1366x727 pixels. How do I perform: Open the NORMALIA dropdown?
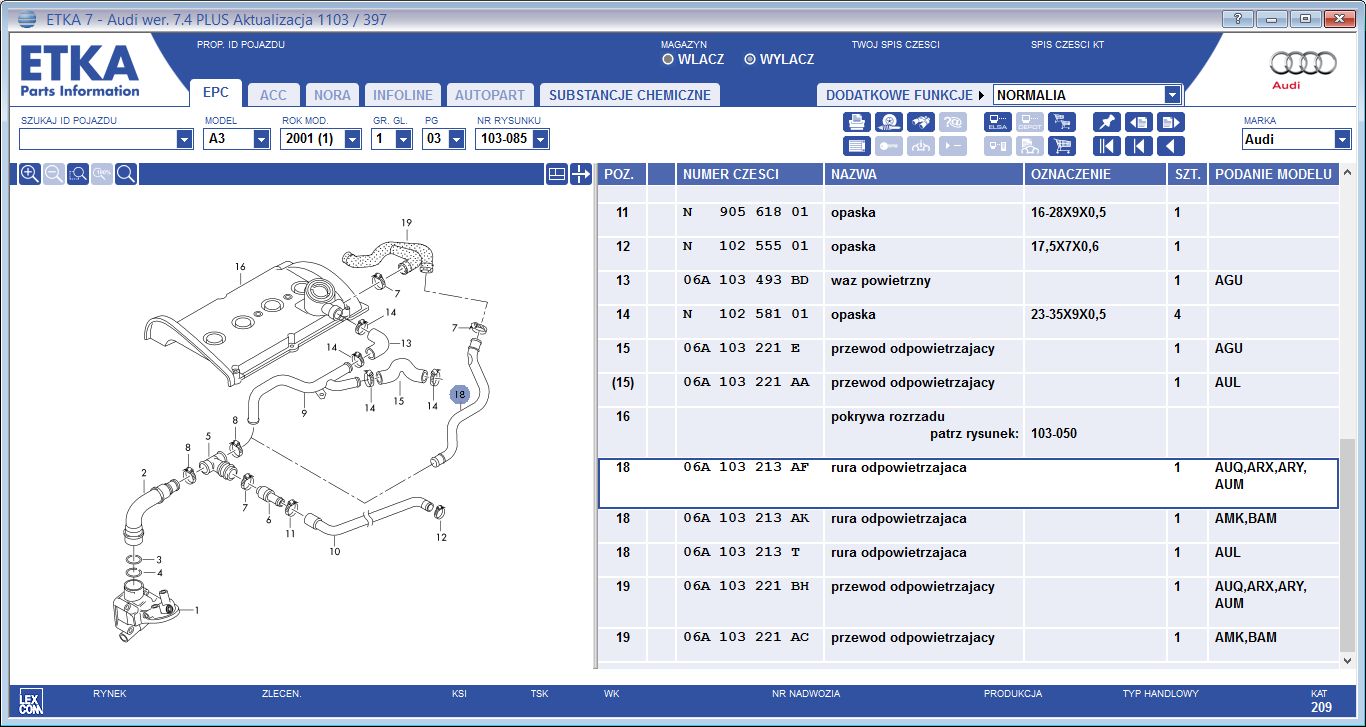[1173, 95]
